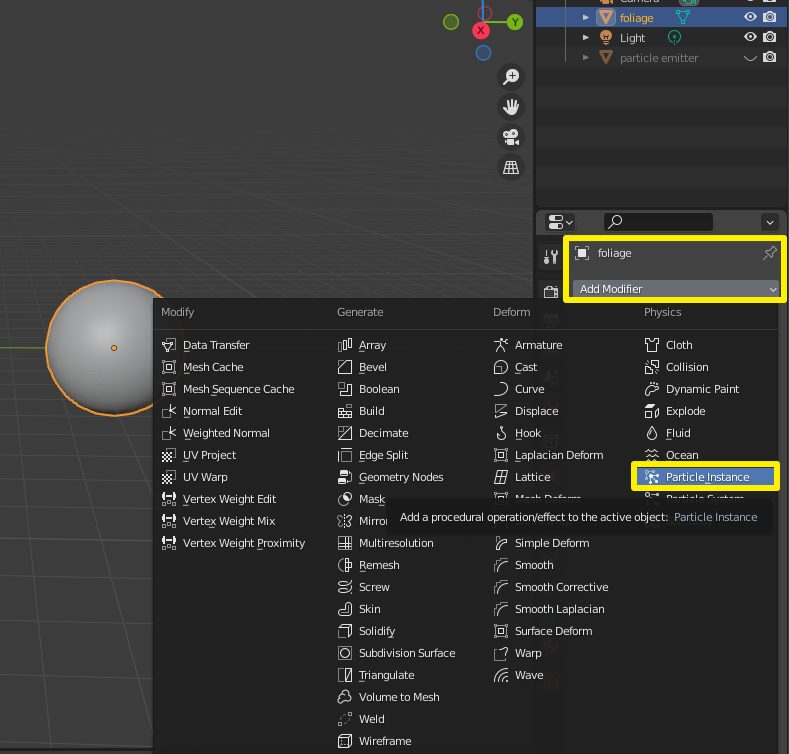Expand the foliage tree item
The image size is (789, 754).
(x=585, y=18)
